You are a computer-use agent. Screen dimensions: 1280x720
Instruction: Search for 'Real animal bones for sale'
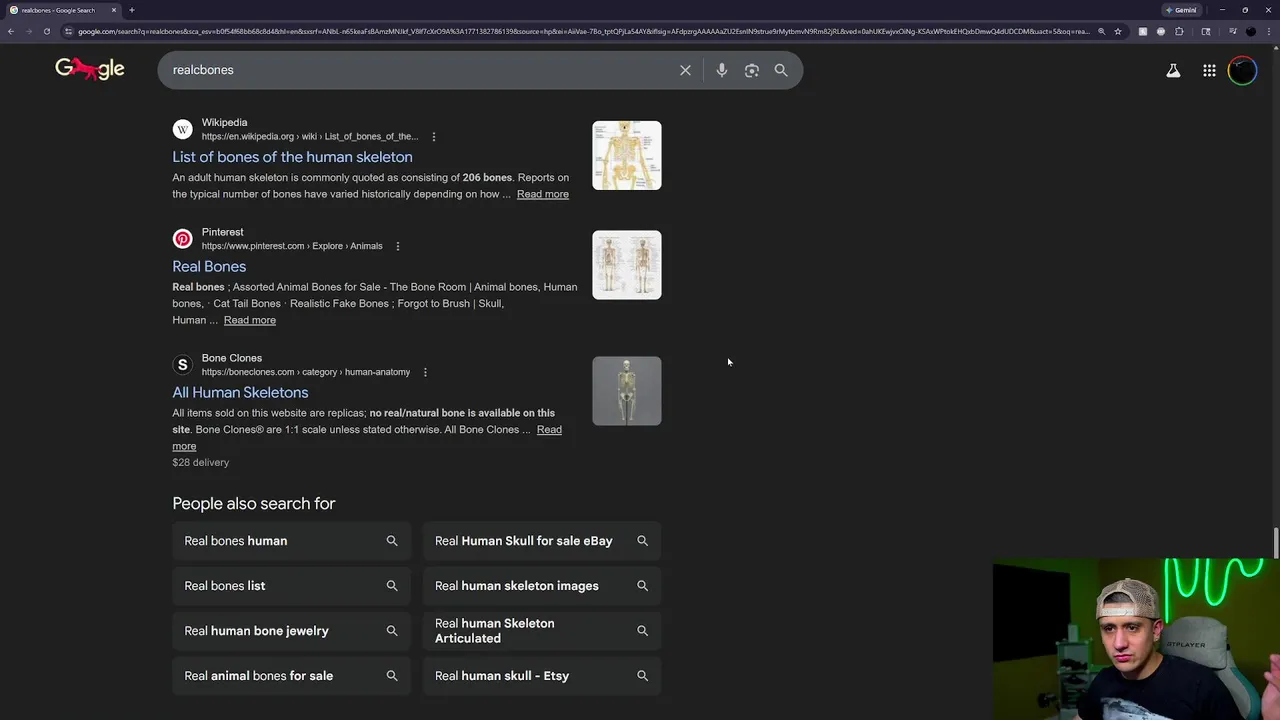click(x=291, y=676)
